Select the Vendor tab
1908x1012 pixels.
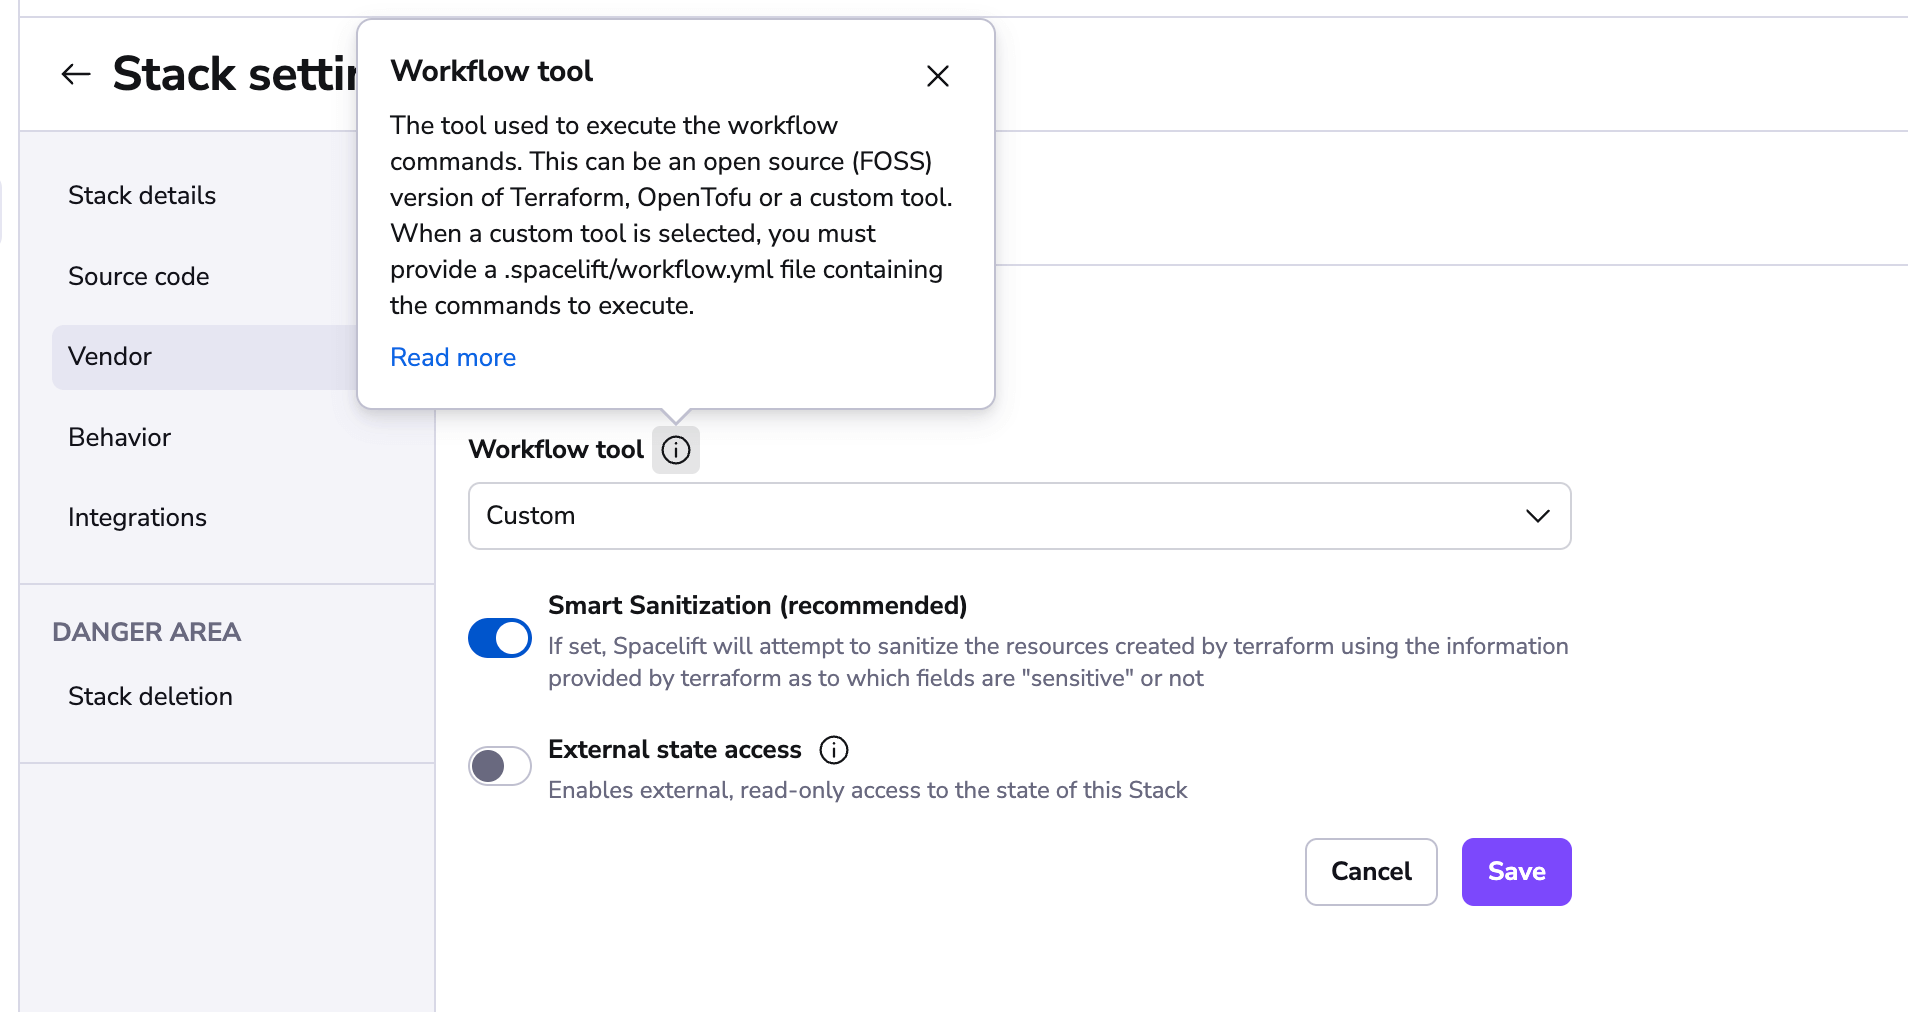click(110, 356)
